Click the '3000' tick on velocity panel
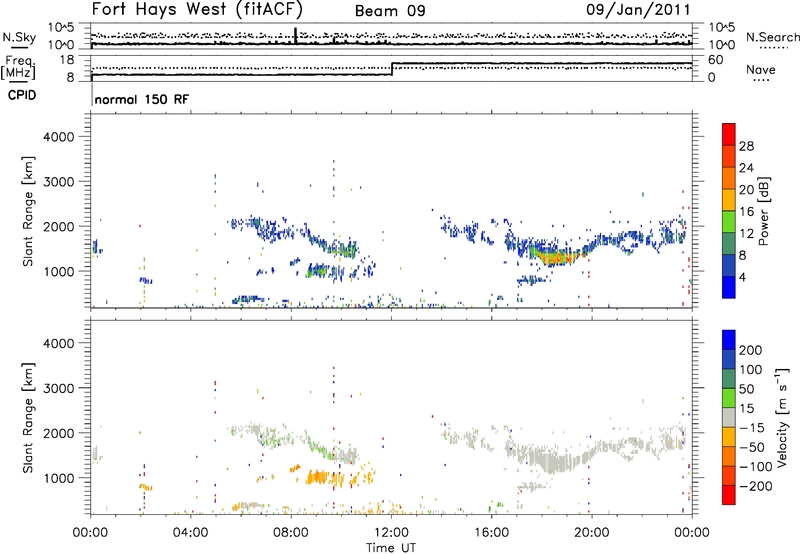Image resolution: width=800 pixels, height=554 pixels. (x=58, y=388)
